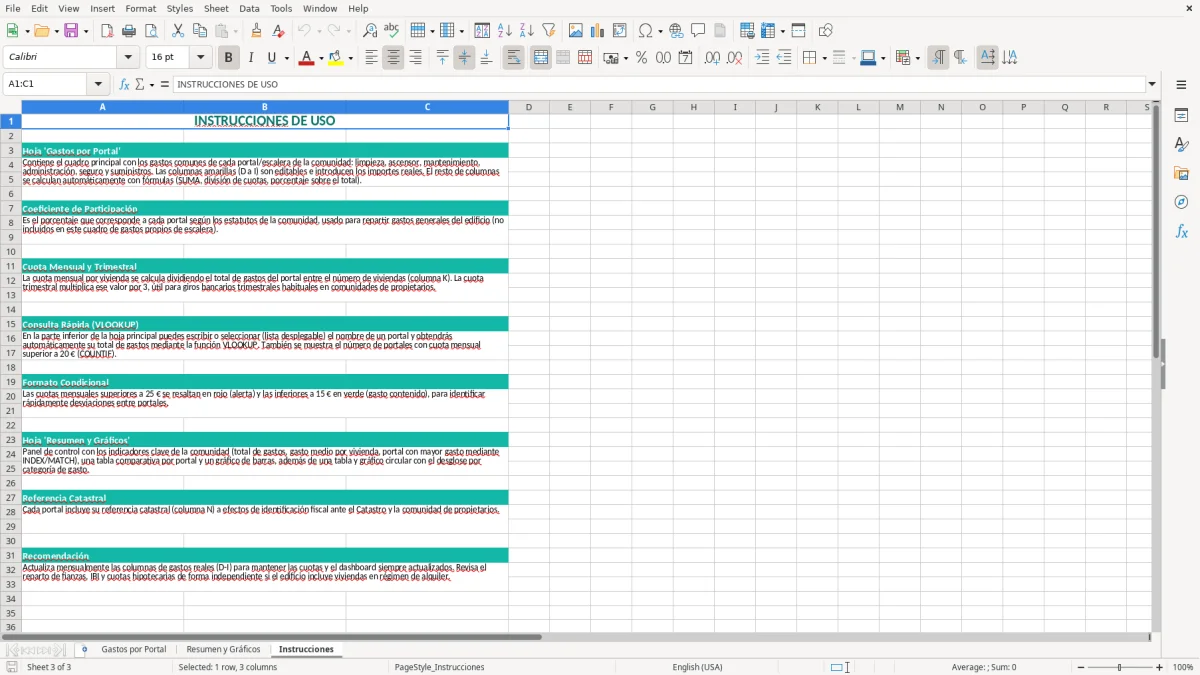The image size is (1200, 675).
Task: Open the Sheet menu
Action: click(x=216, y=8)
